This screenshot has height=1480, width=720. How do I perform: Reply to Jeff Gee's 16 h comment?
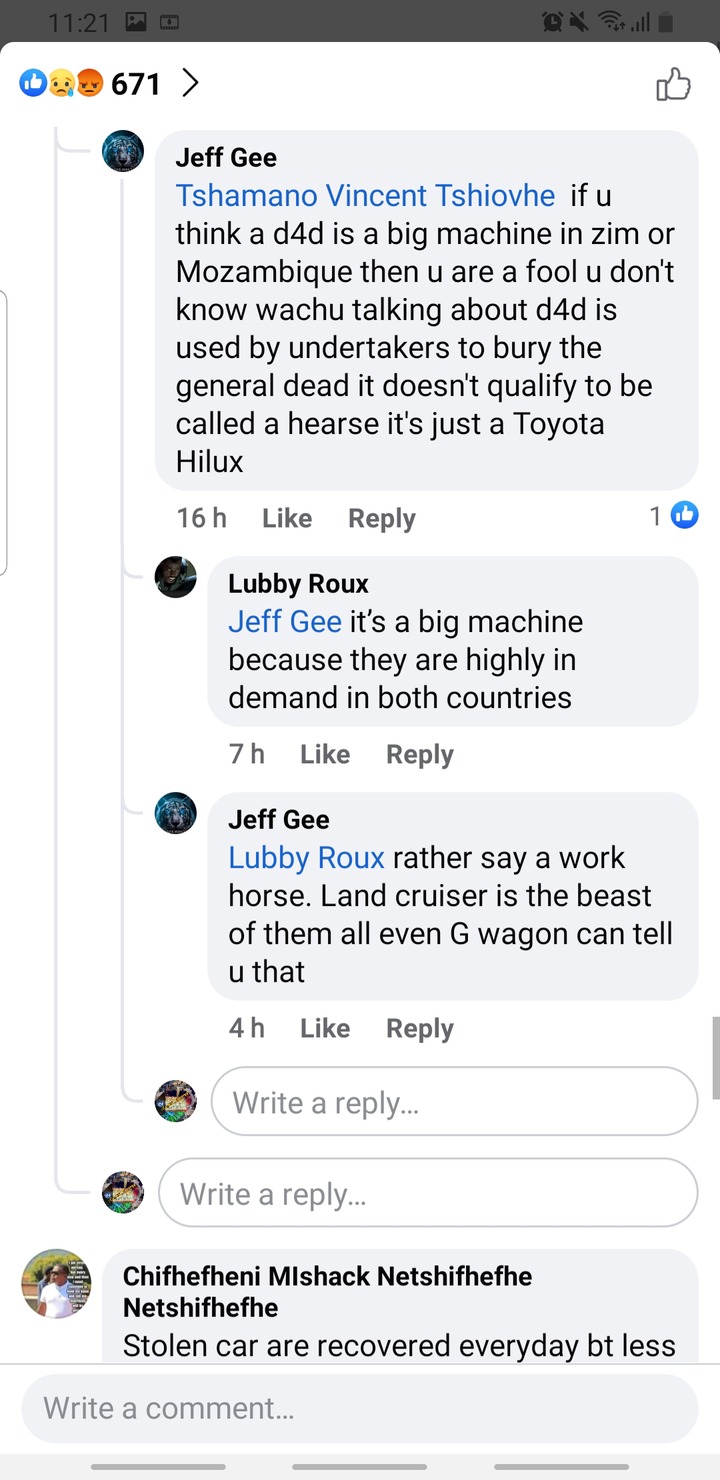coord(381,518)
